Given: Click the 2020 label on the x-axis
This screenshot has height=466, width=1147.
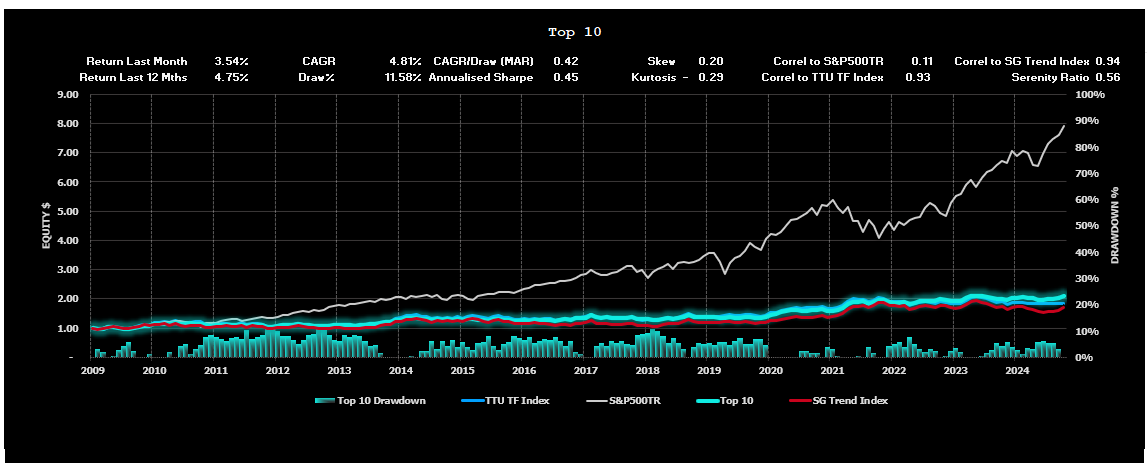Looking at the screenshot, I should (x=770, y=371).
